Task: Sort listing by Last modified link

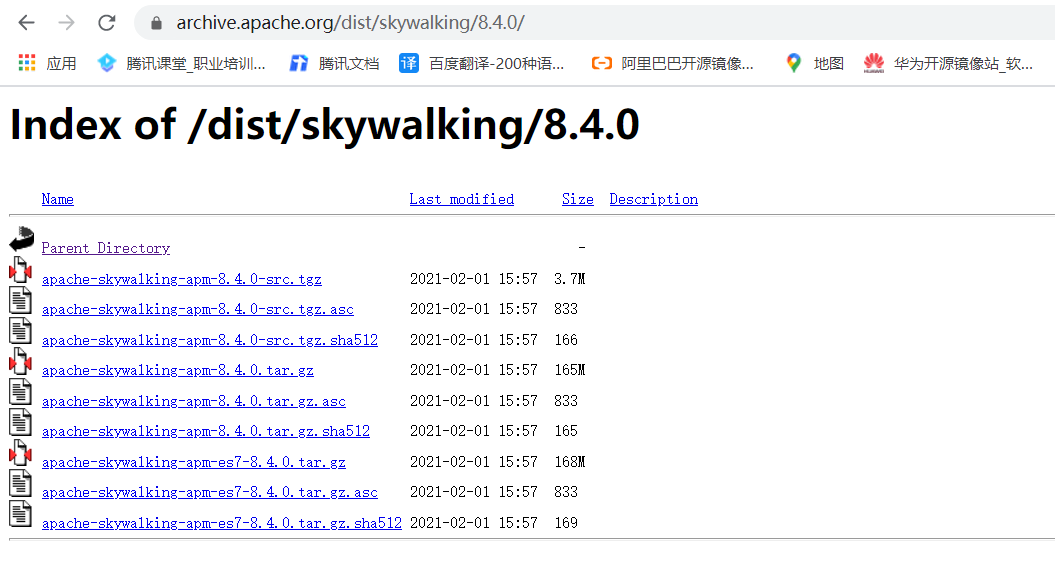Action: [462, 199]
